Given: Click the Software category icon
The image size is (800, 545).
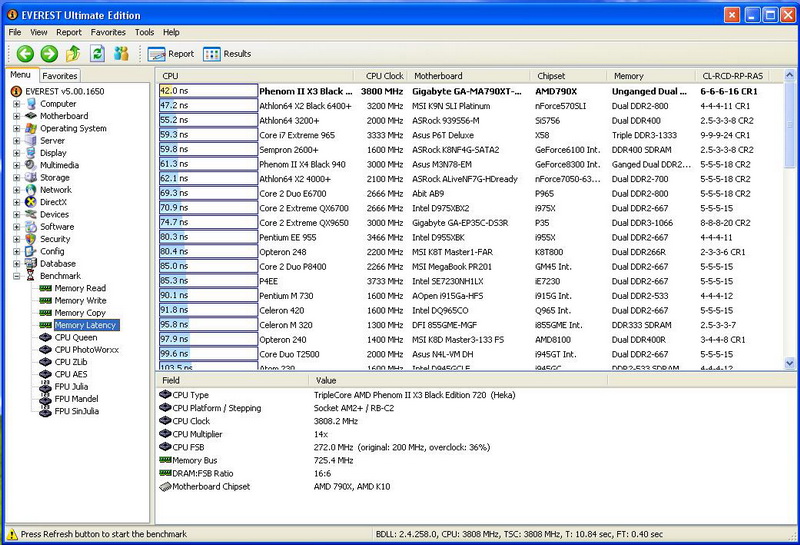Looking at the screenshot, I should (x=31, y=227).
